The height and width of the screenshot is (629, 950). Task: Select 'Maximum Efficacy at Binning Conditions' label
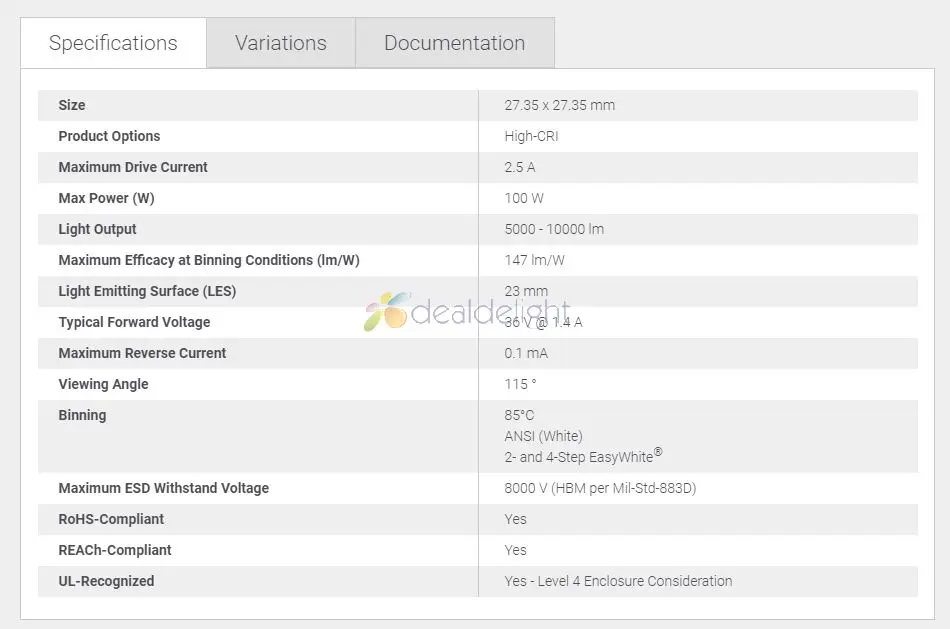click(x=208, y=260)
